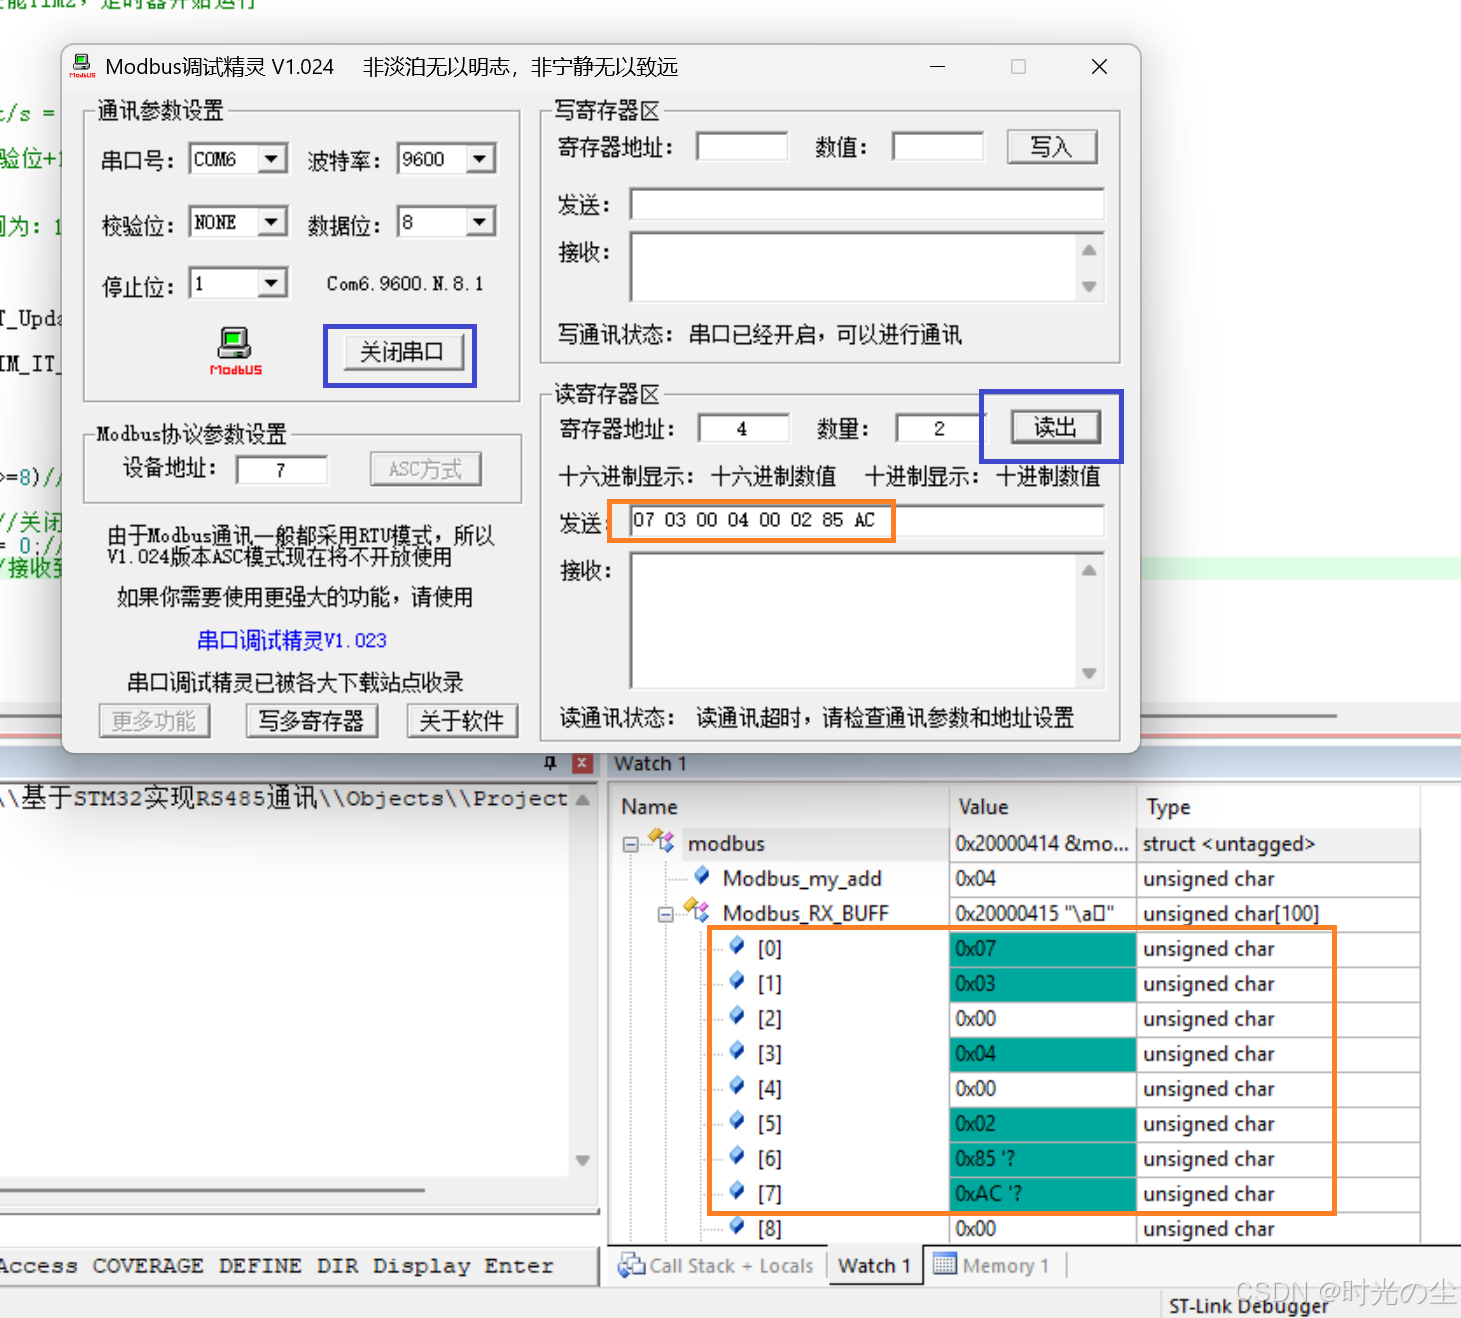Pin the build output panel with the pushpin
Screen dimensions: 1461x1318
[x=550, y=763]
